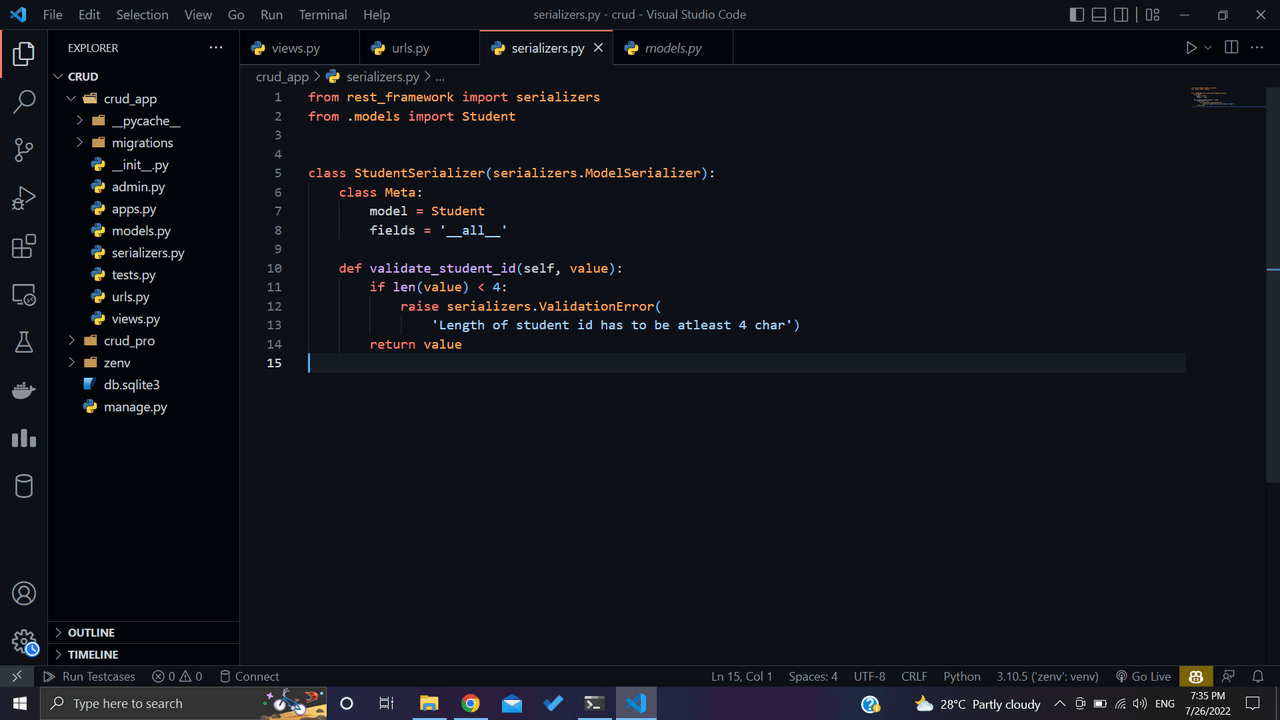Click the remote window indicator in status bar
Screen dimensions: 1280x720
pyautogui.click(x=17, y=676)
